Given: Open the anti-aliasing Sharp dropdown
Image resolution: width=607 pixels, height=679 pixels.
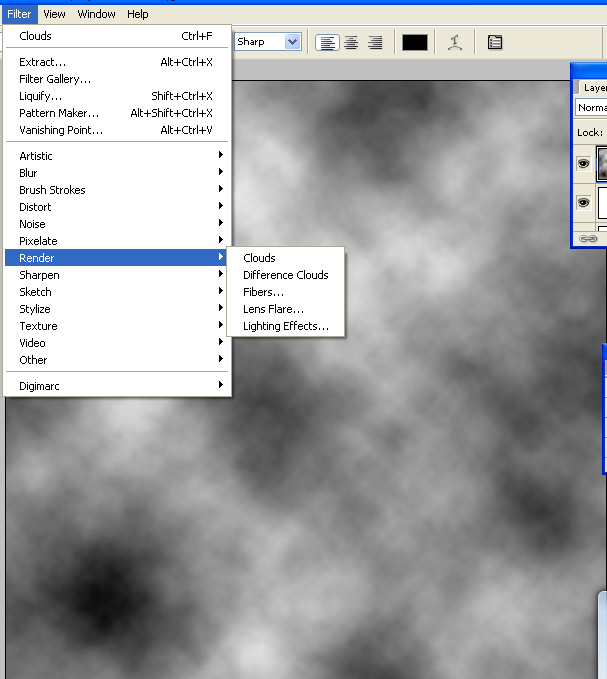Looking at the screenshot, I should point(268,42).
